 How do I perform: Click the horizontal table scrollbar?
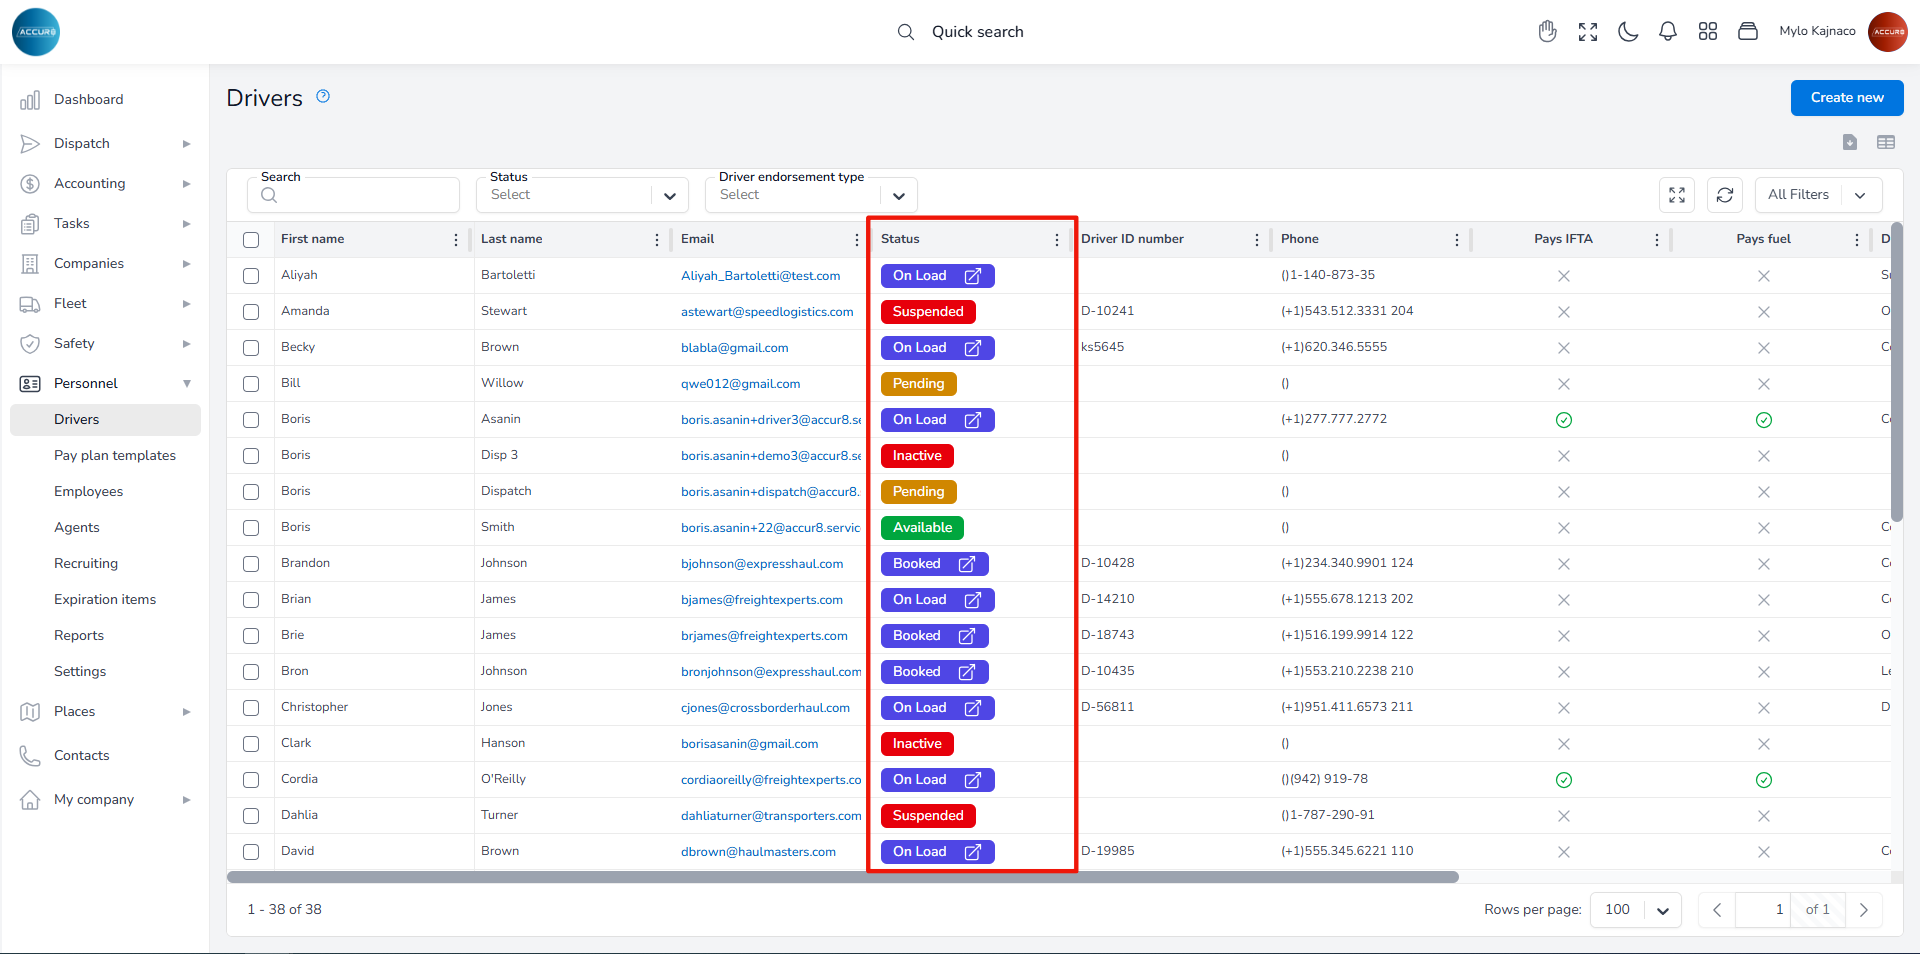pyautogui.click(x=842, y=877)
